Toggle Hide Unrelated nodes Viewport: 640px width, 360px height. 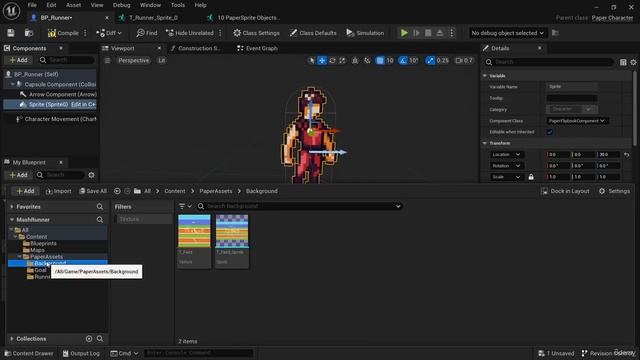[190, 33]
